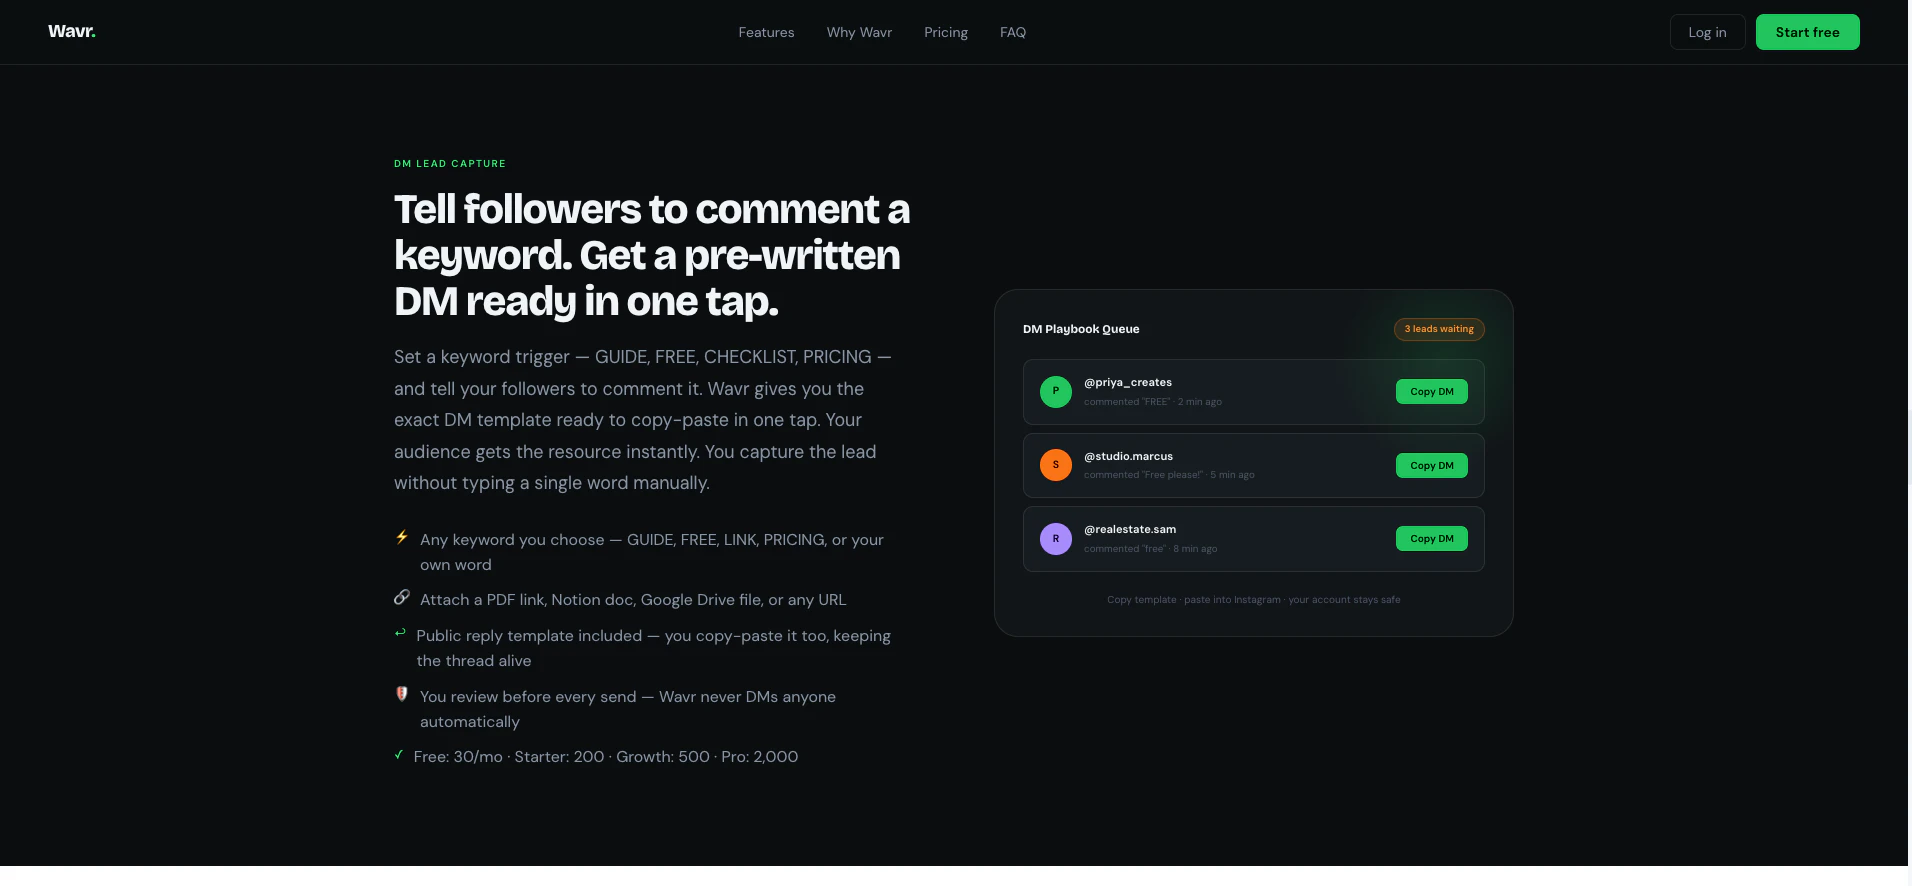Click 'Attach a PDF link, Notion doc' line

633,600
